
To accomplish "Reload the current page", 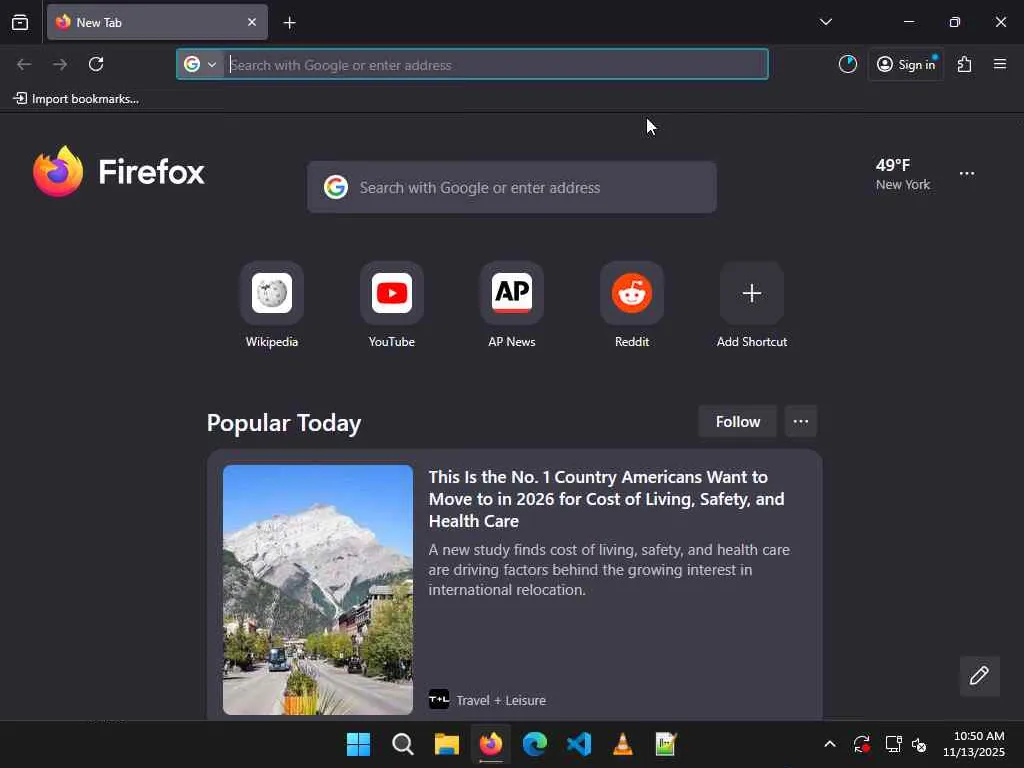I will click(x=96, y=64).
